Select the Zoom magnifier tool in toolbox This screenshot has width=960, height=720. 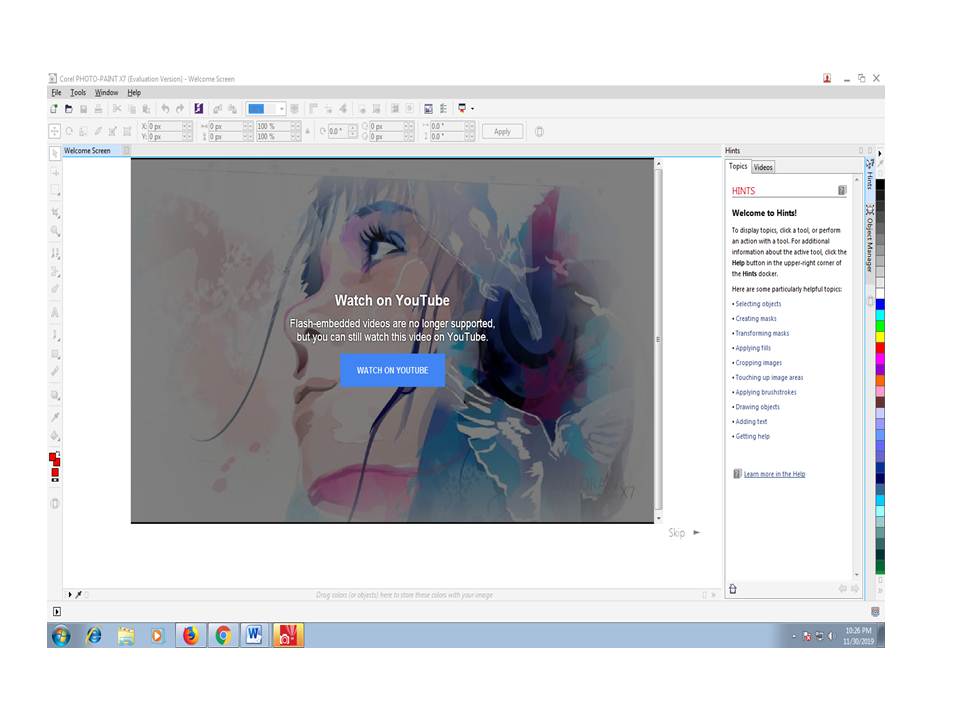pyautogui.click(x=55, y=231)
